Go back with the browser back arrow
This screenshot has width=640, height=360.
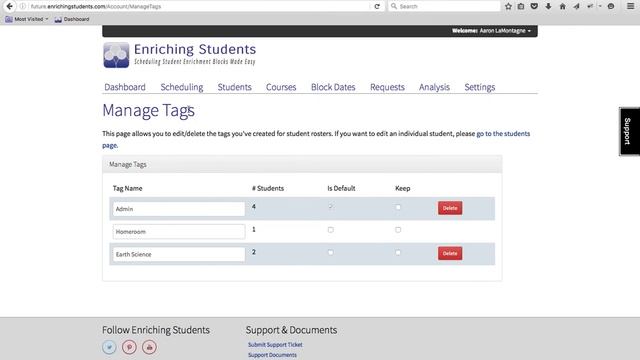(9, 6)
